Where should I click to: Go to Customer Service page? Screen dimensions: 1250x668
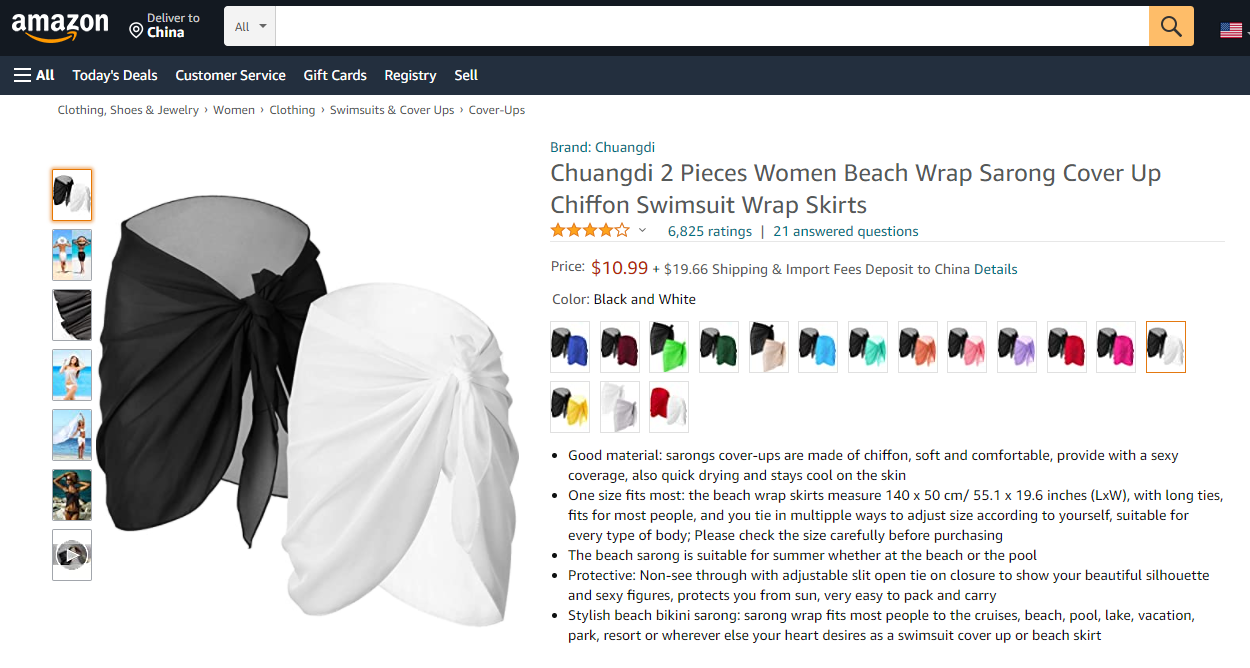point(230,75)
